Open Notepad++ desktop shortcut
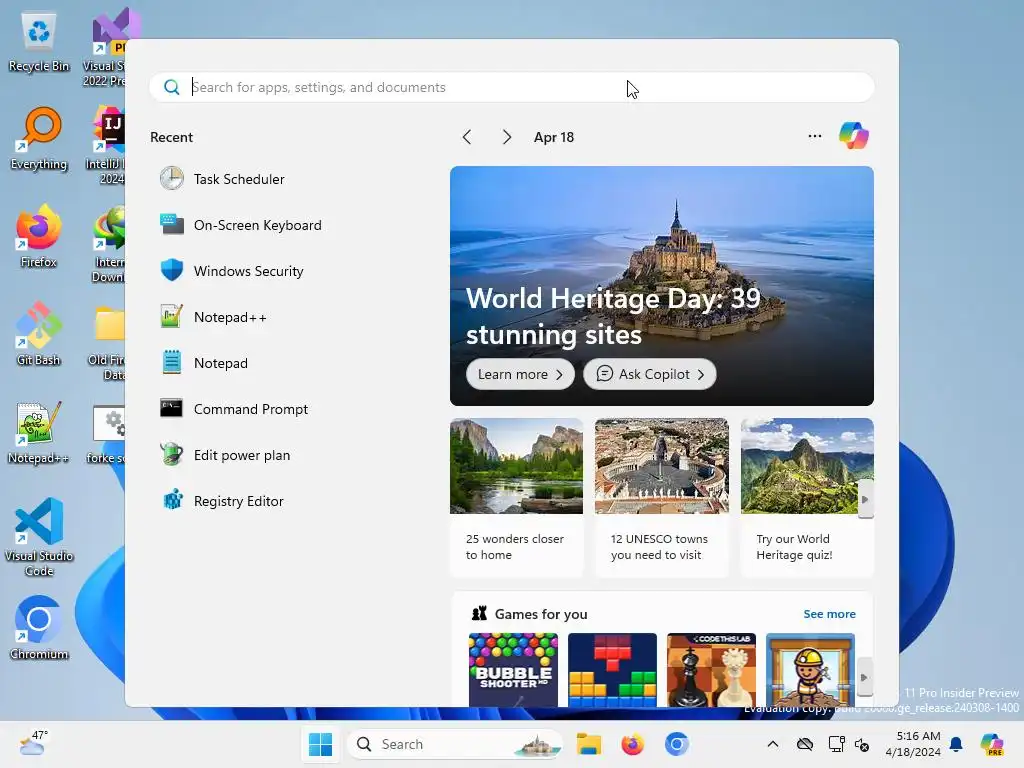This screenshot has height=768, width=1024. pyautogui.click(x=39, y=432)
